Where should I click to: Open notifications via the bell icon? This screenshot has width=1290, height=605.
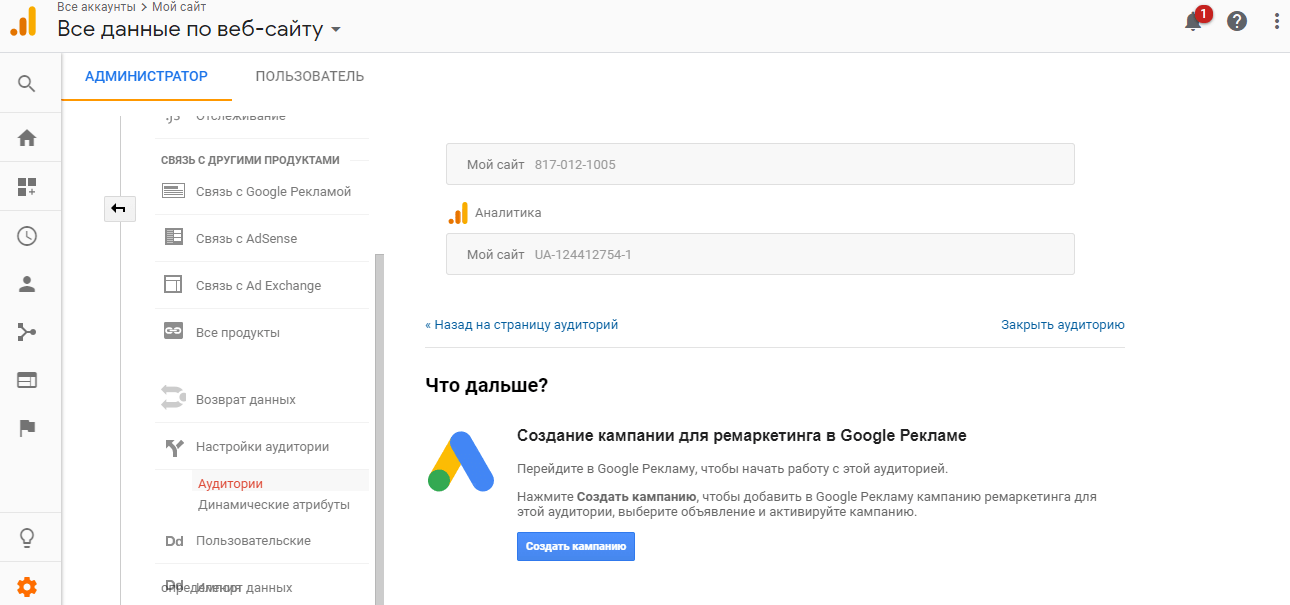tap(1193, 20)
